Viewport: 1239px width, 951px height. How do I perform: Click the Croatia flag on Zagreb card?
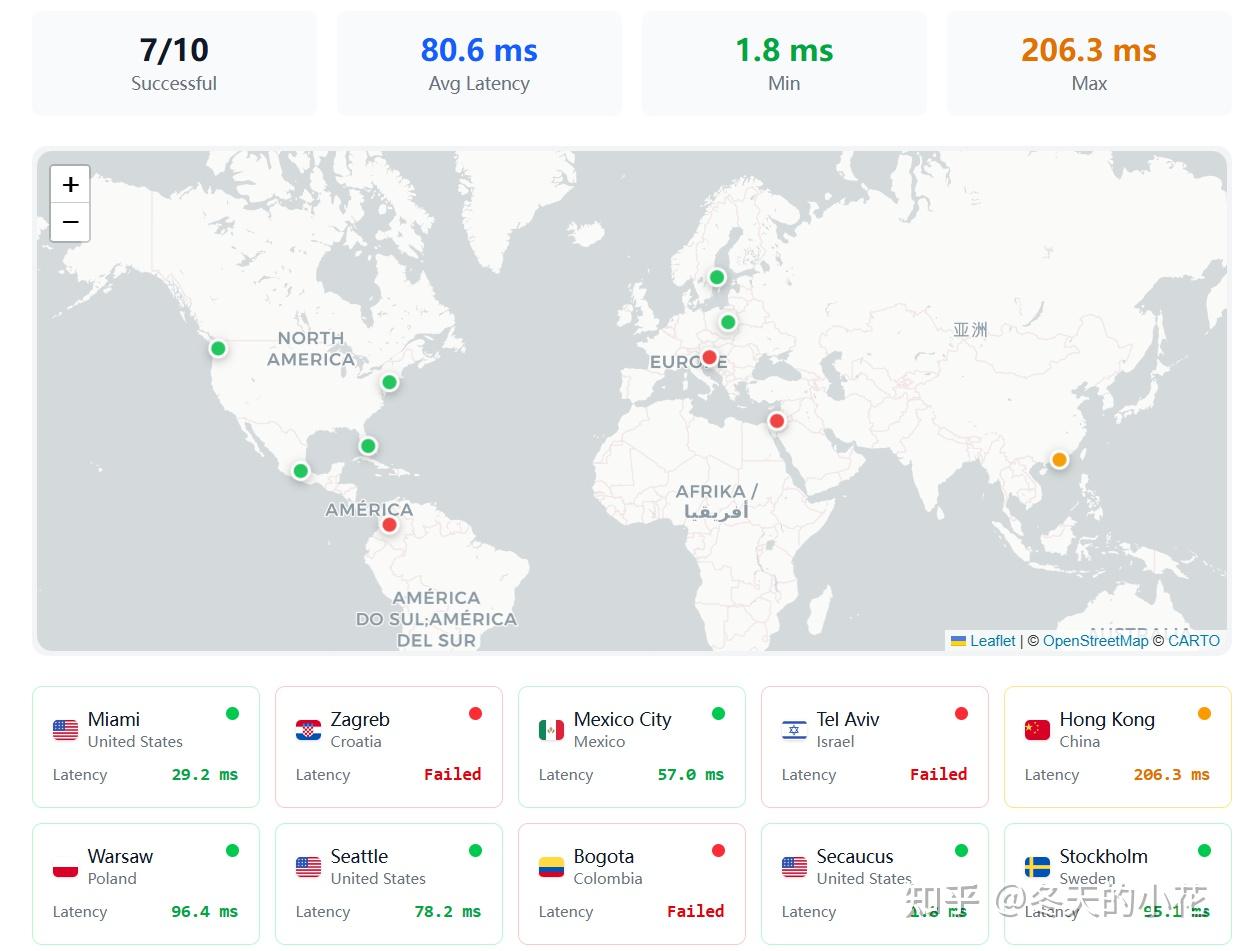[x=308, y=730]
